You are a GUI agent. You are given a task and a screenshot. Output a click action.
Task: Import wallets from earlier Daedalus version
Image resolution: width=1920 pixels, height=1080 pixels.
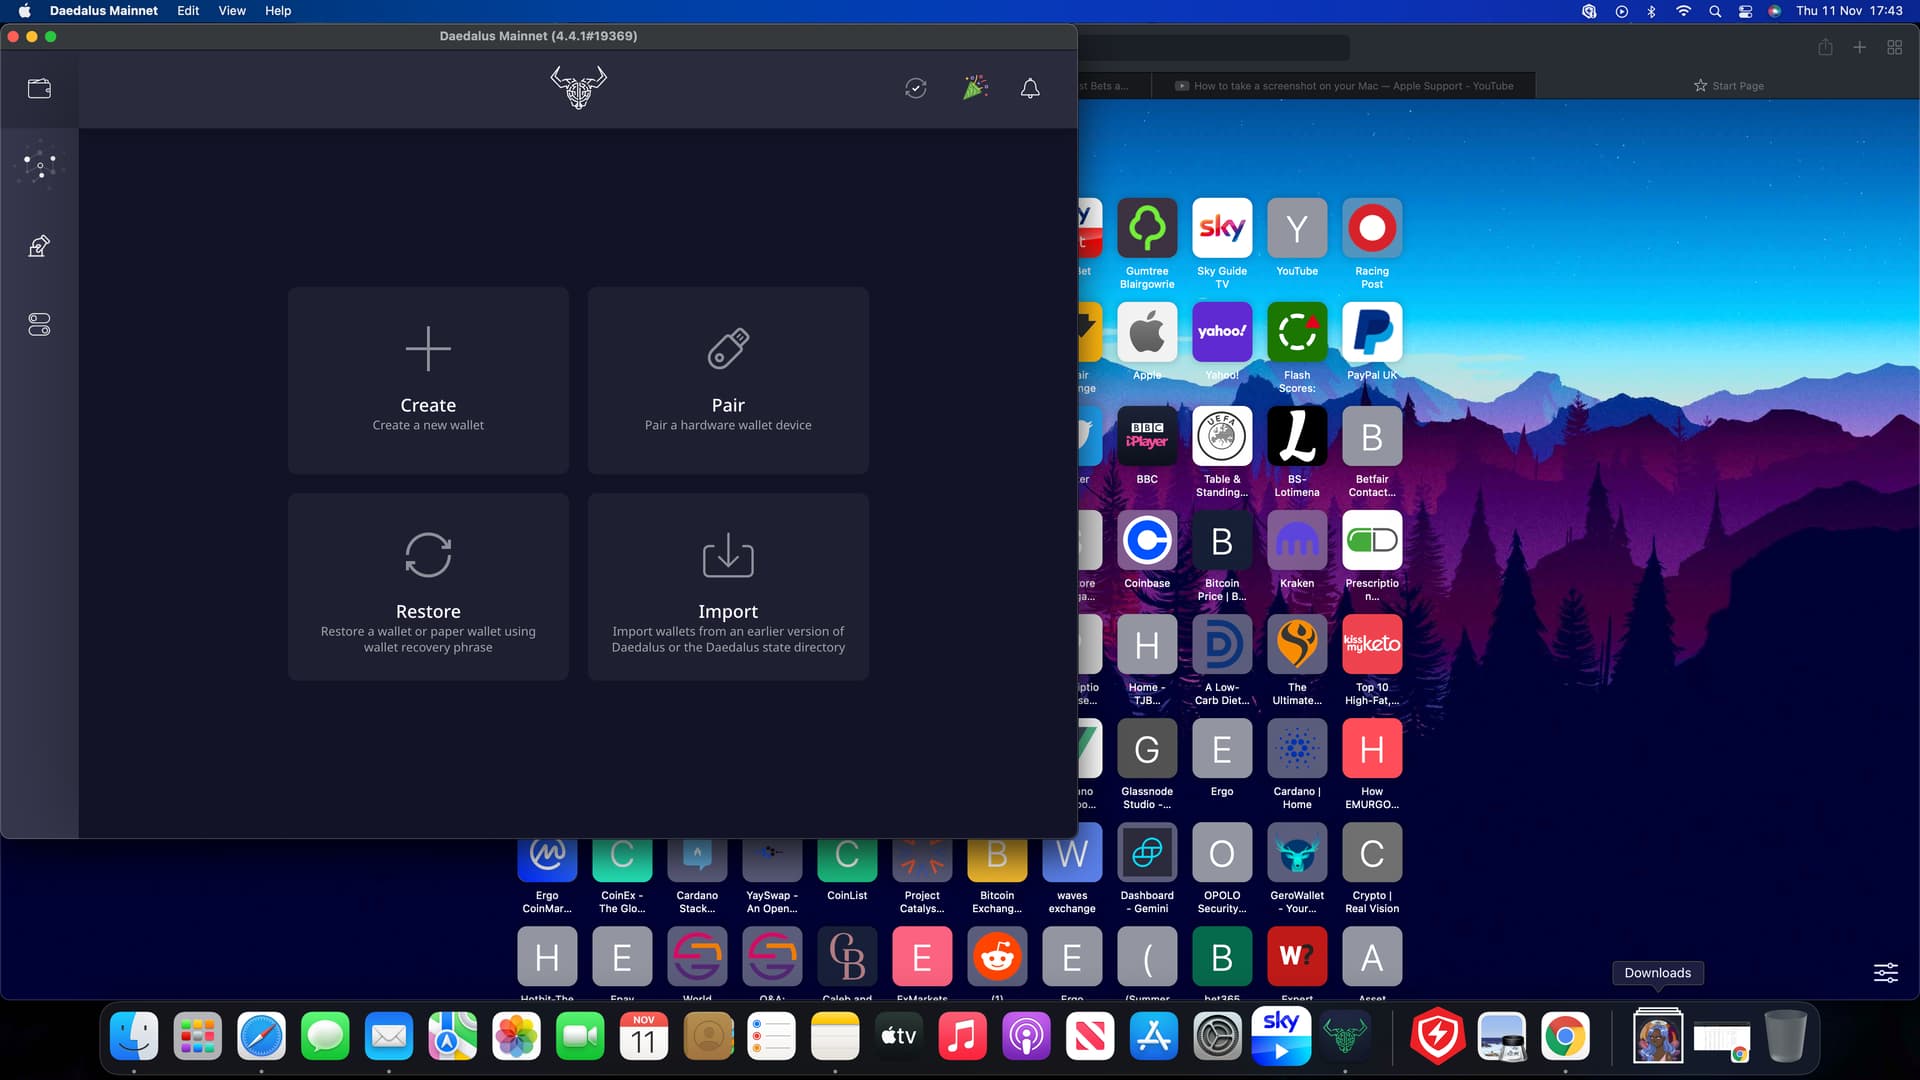728,586
